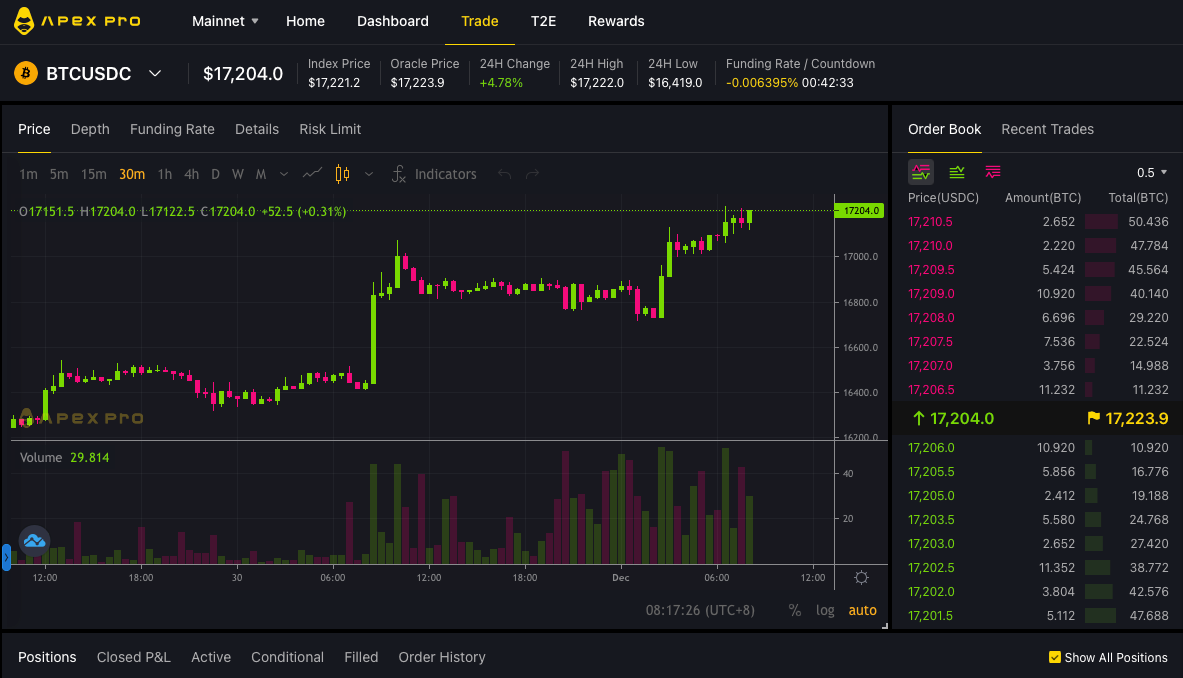The height and width of the screenshot is (678, 1183).
Task: Switch to the Price chart tab
Action: (x=34, y=129)
